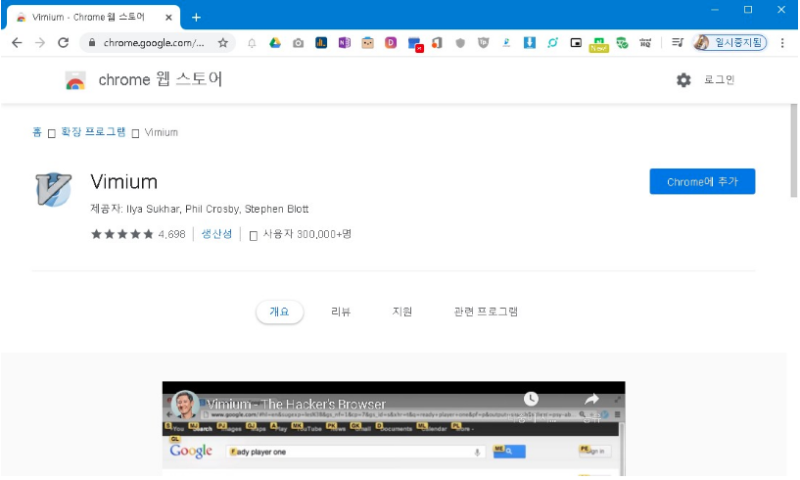Click the share arrow icon on video
The height and width of the screenshot is (480, 800).
(x=591, y=399)
